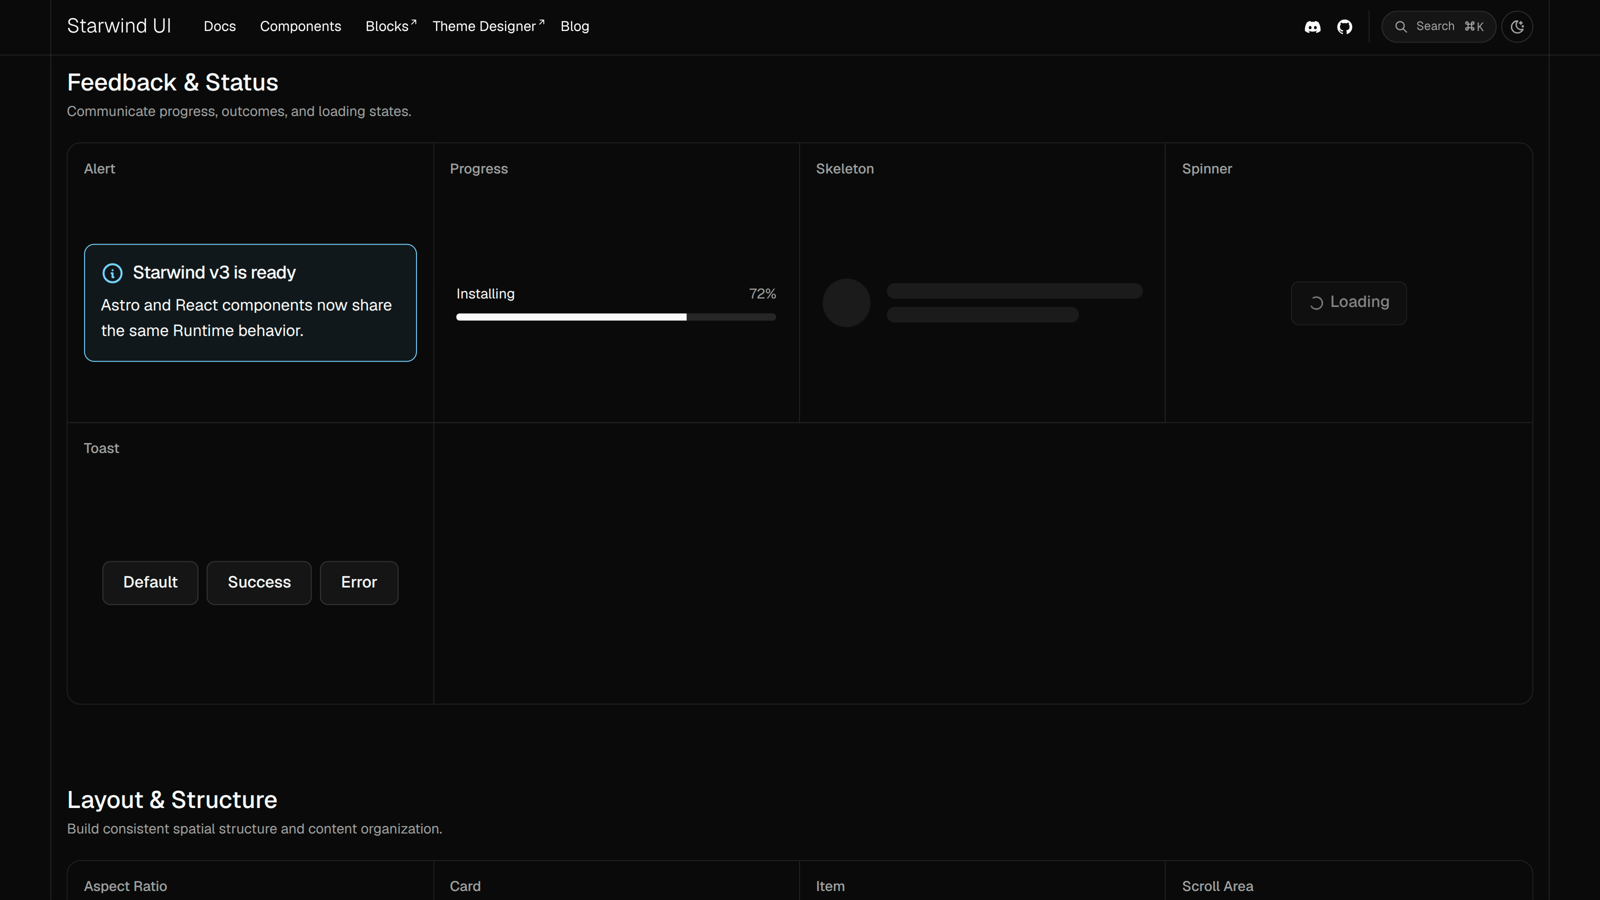Click the 72% progress value
This screenshot has height=900, width=1600.
coord(762,294)
